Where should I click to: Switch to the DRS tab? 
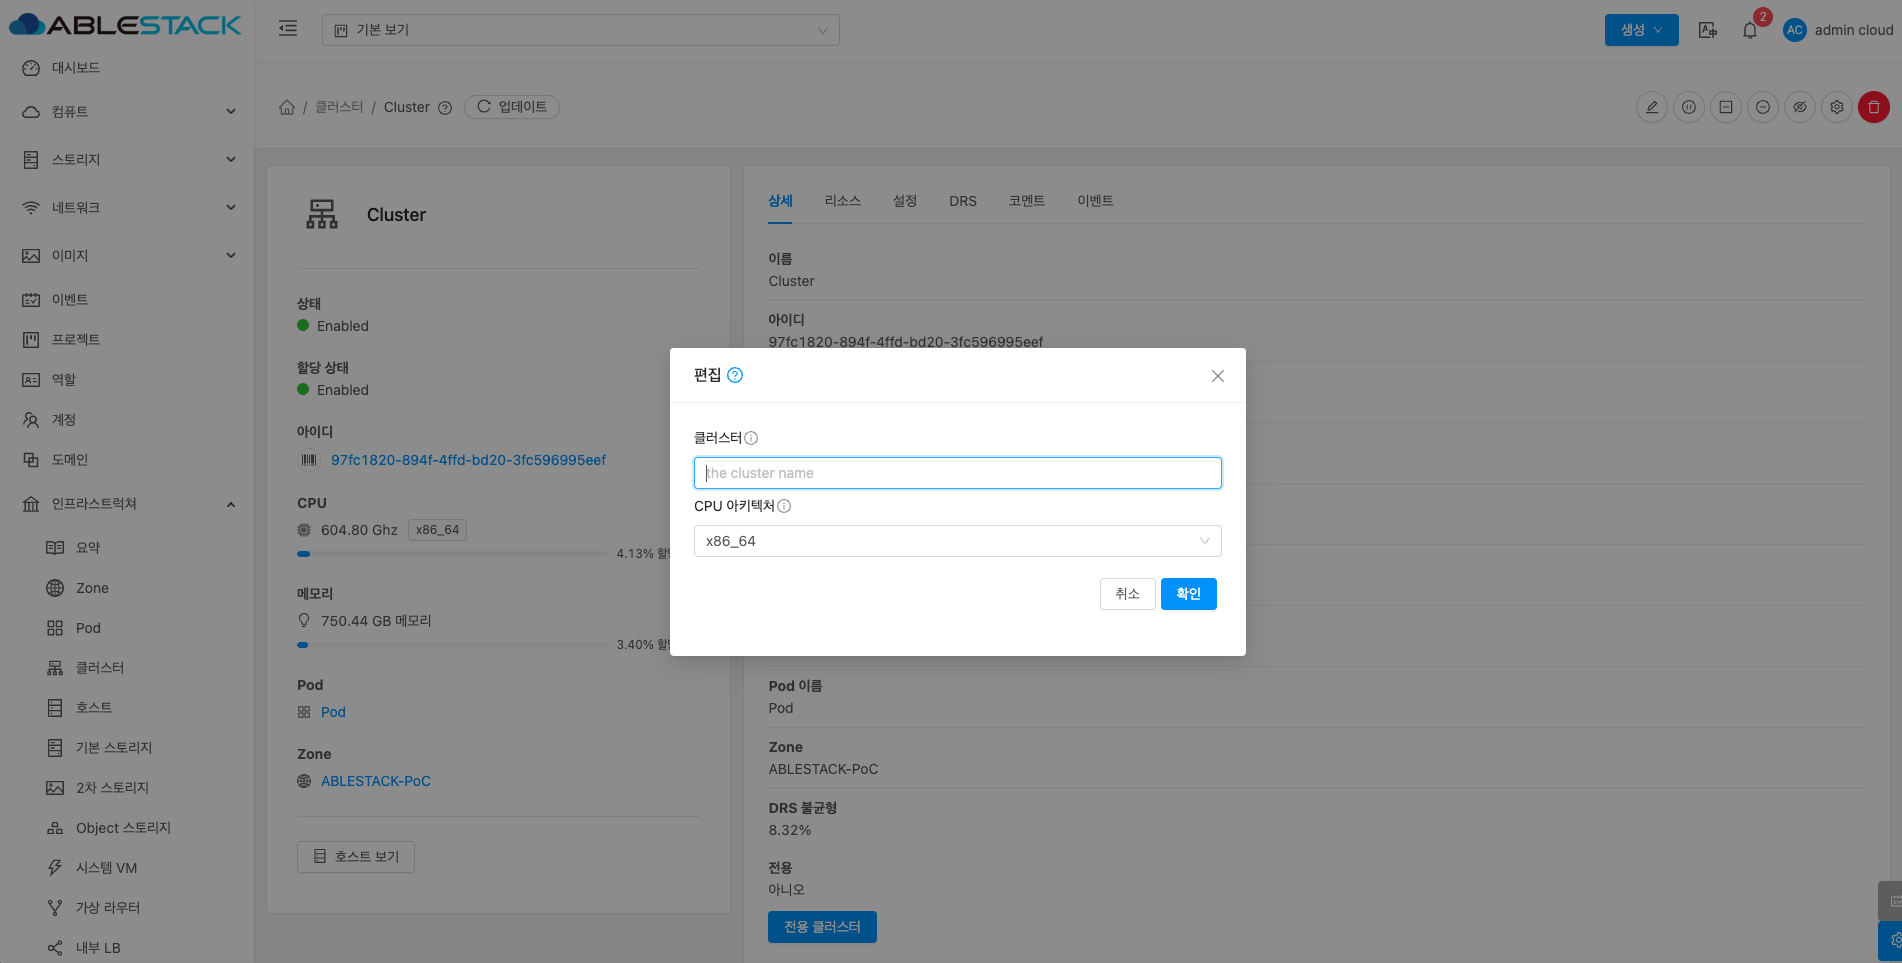pyautogui.click(x=962, y=201)
